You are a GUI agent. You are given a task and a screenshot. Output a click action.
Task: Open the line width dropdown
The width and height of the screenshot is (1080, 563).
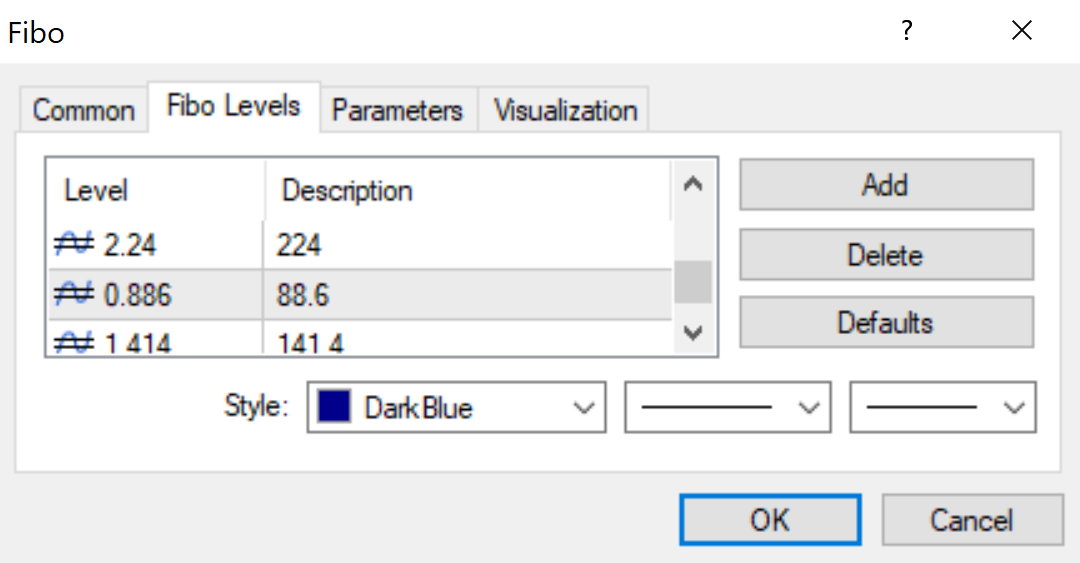point(943,407)
